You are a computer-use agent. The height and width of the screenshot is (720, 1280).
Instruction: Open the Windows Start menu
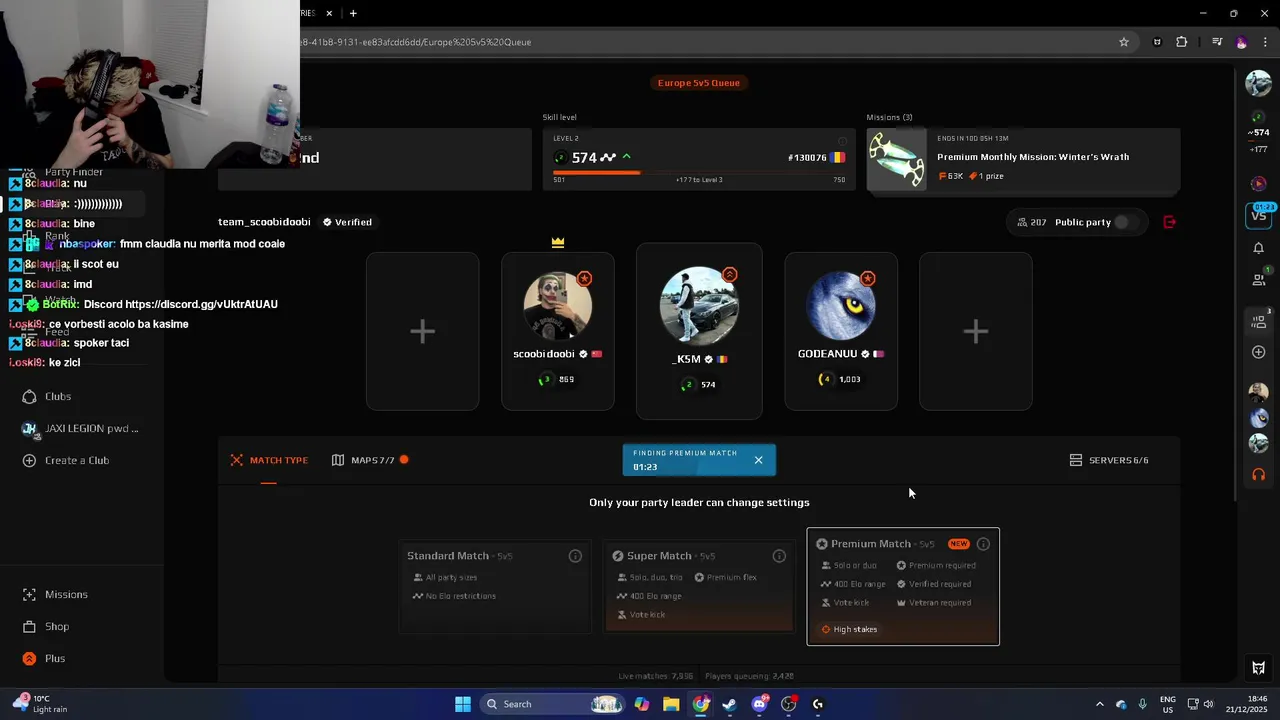(463, 704)
